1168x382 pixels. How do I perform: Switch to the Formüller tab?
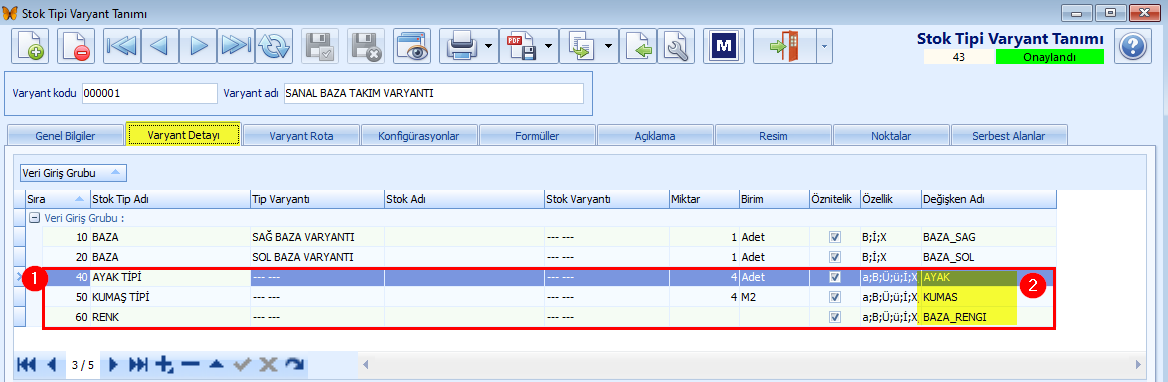click(537, 136)
